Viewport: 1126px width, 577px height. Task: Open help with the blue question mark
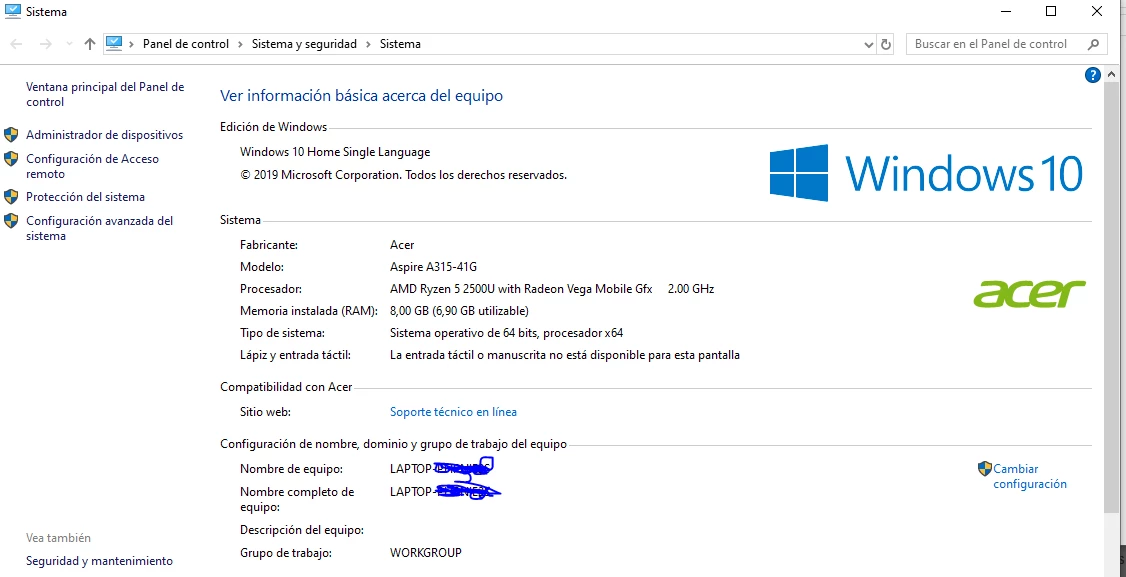1092,75
